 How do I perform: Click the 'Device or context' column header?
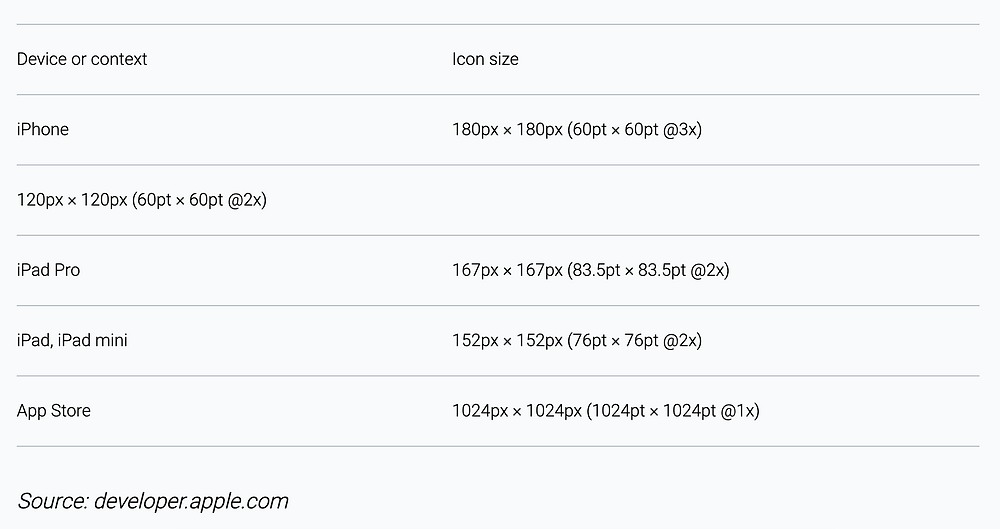(x=82, y=59)
